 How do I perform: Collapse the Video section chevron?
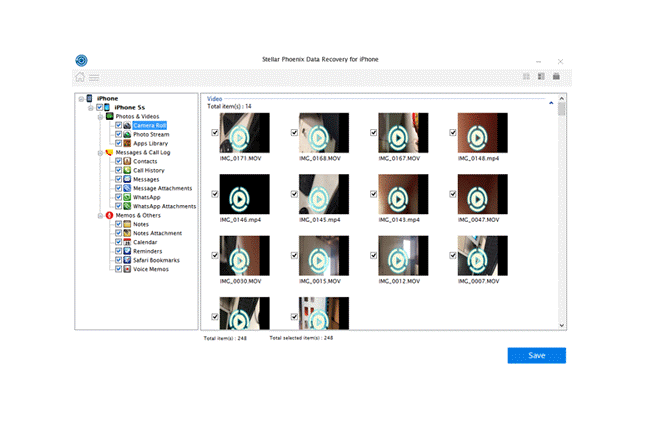pos(551,103)
